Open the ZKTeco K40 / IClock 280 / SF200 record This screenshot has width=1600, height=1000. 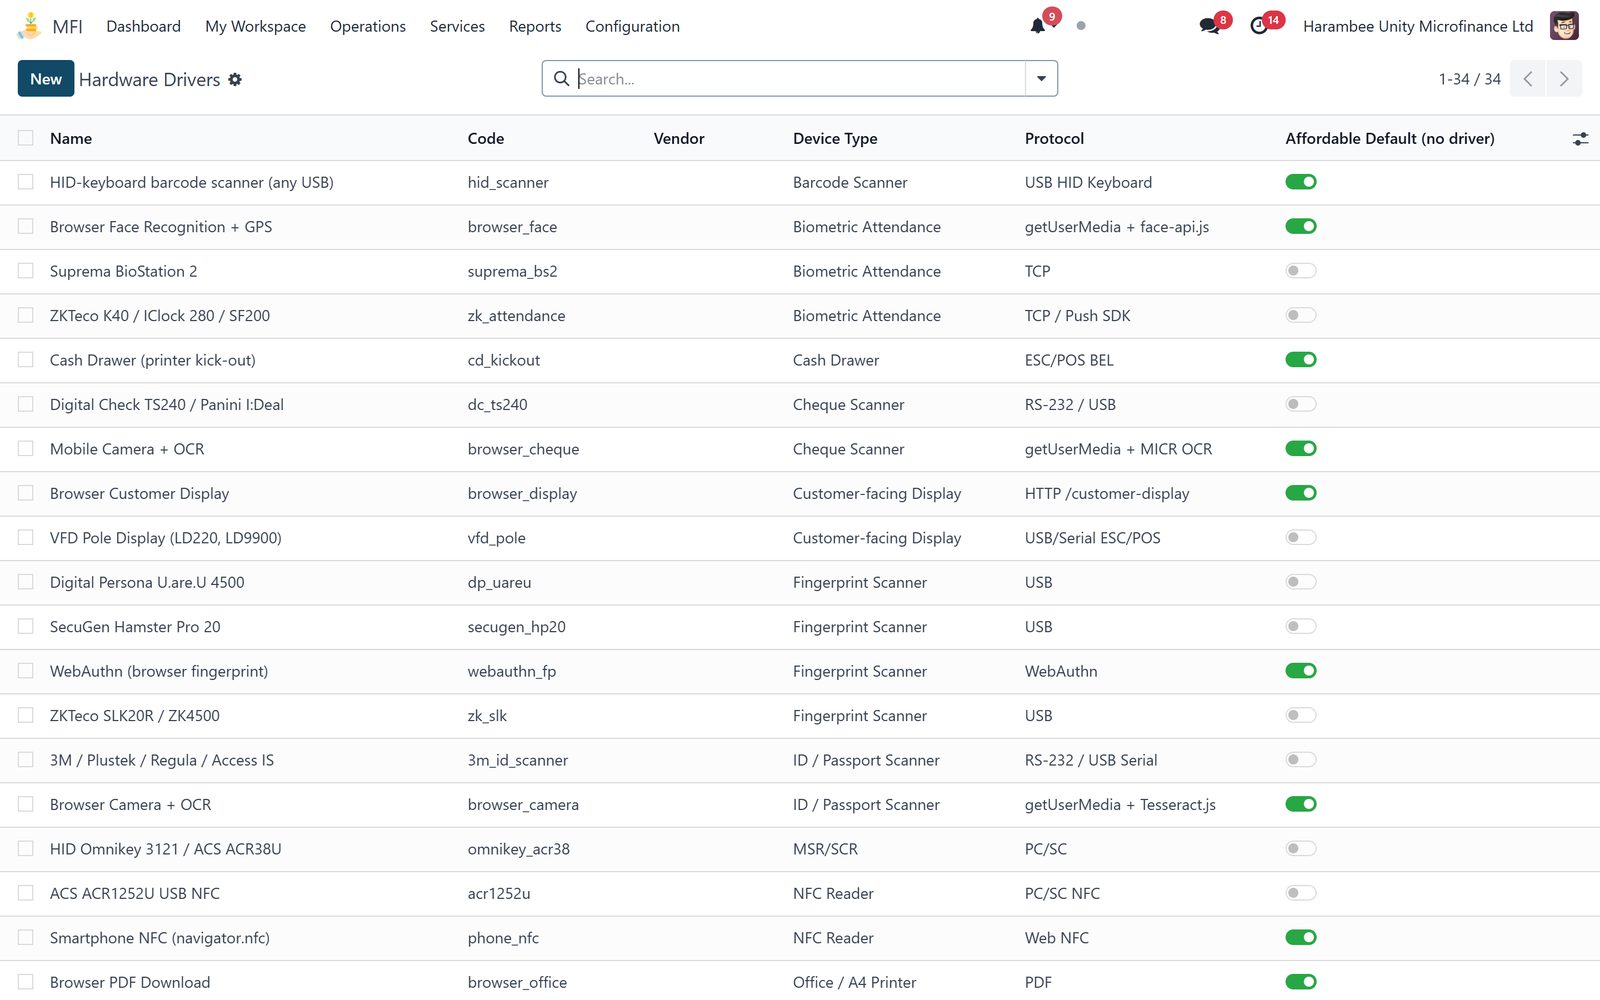pyautogui.click(x=160, y=316)
